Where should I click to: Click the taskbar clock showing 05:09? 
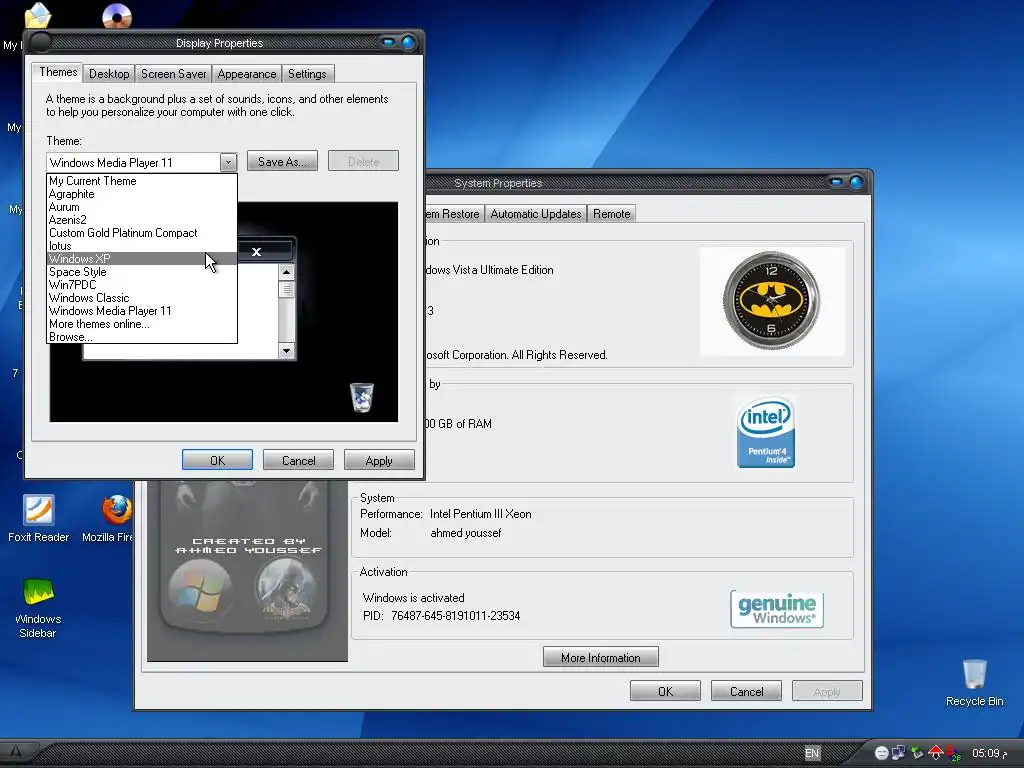click(990, 753)
